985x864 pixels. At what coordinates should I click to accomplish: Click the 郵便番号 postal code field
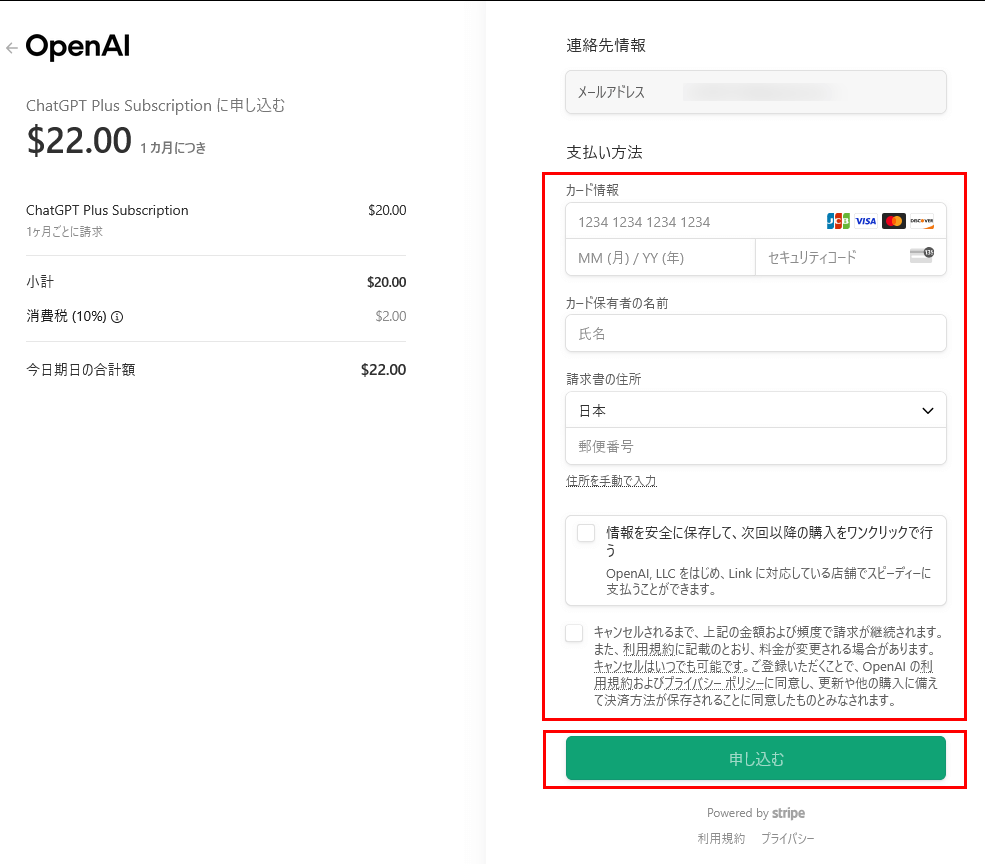coord(755,446)
